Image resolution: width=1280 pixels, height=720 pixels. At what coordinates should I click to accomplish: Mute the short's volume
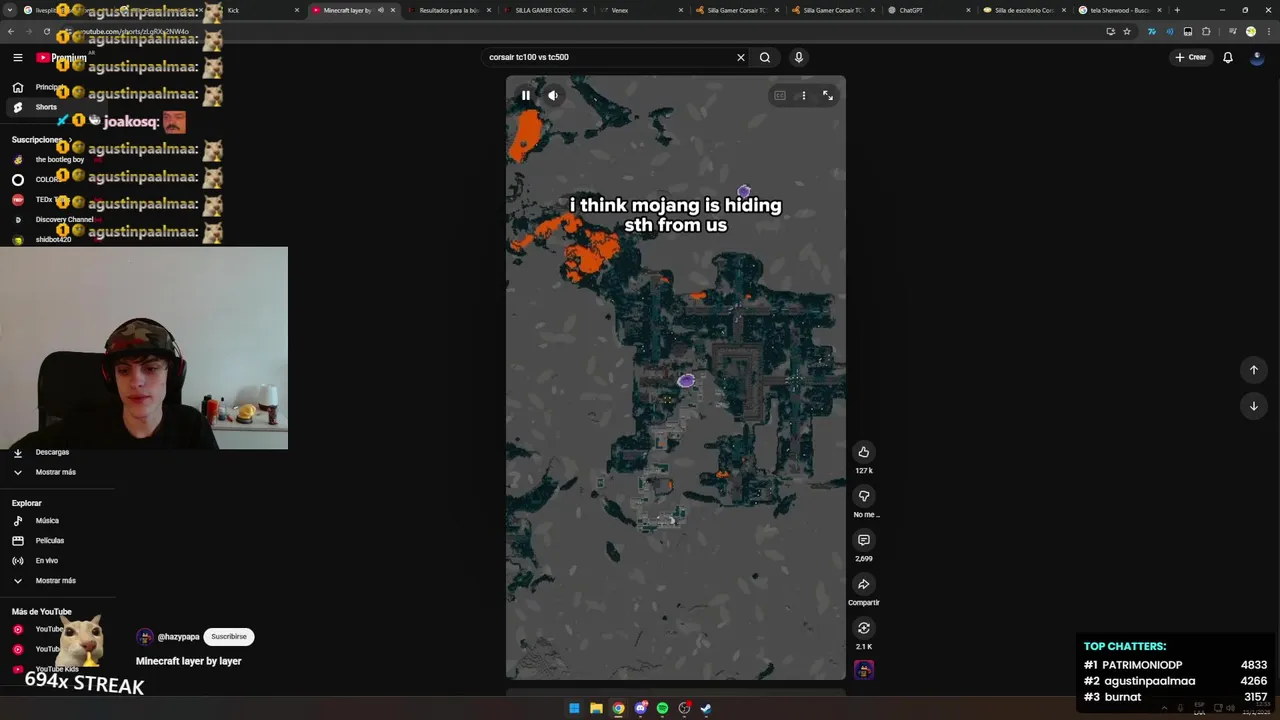click(x=553, y=95)
